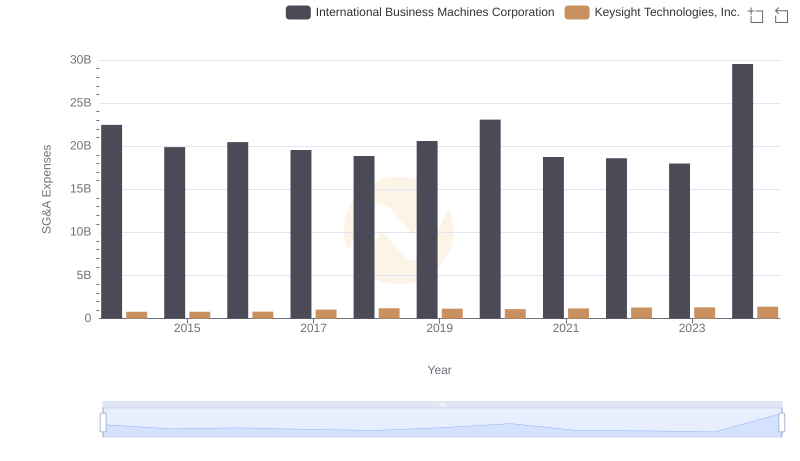Click the right handle of the range slider
Screen dimensions: 800x461
(781, 423)
